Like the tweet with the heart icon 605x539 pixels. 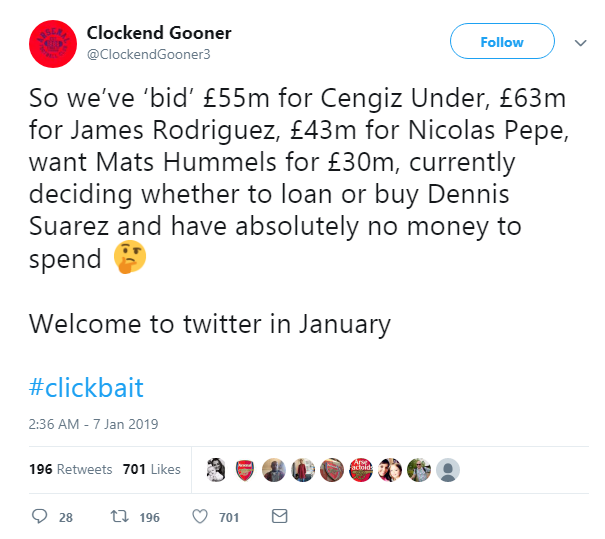tap(199, 516)
